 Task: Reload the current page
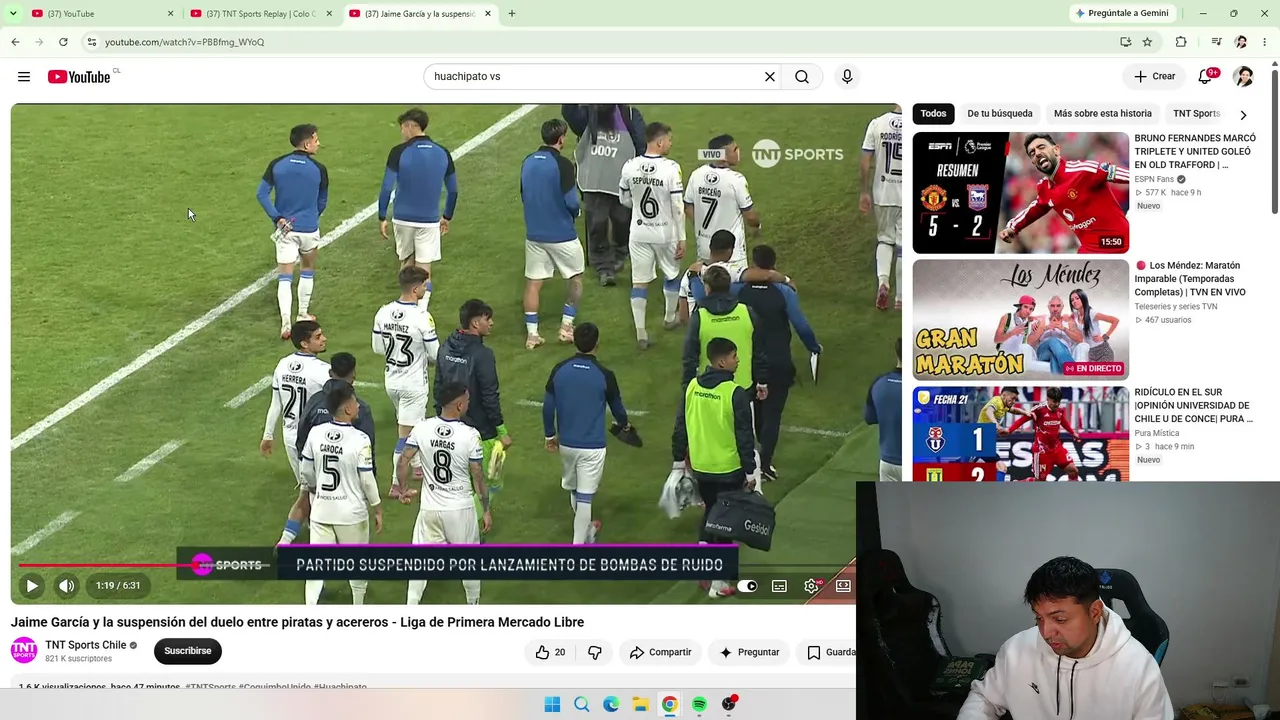pos(63,42)
